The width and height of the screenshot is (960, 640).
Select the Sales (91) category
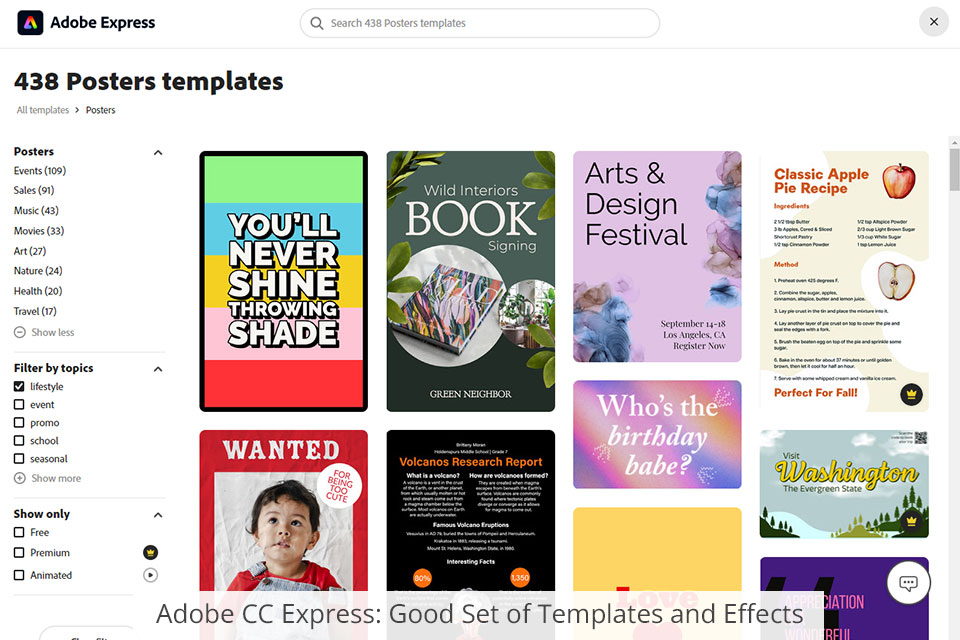pyautogui.click(x=34, y=190)
